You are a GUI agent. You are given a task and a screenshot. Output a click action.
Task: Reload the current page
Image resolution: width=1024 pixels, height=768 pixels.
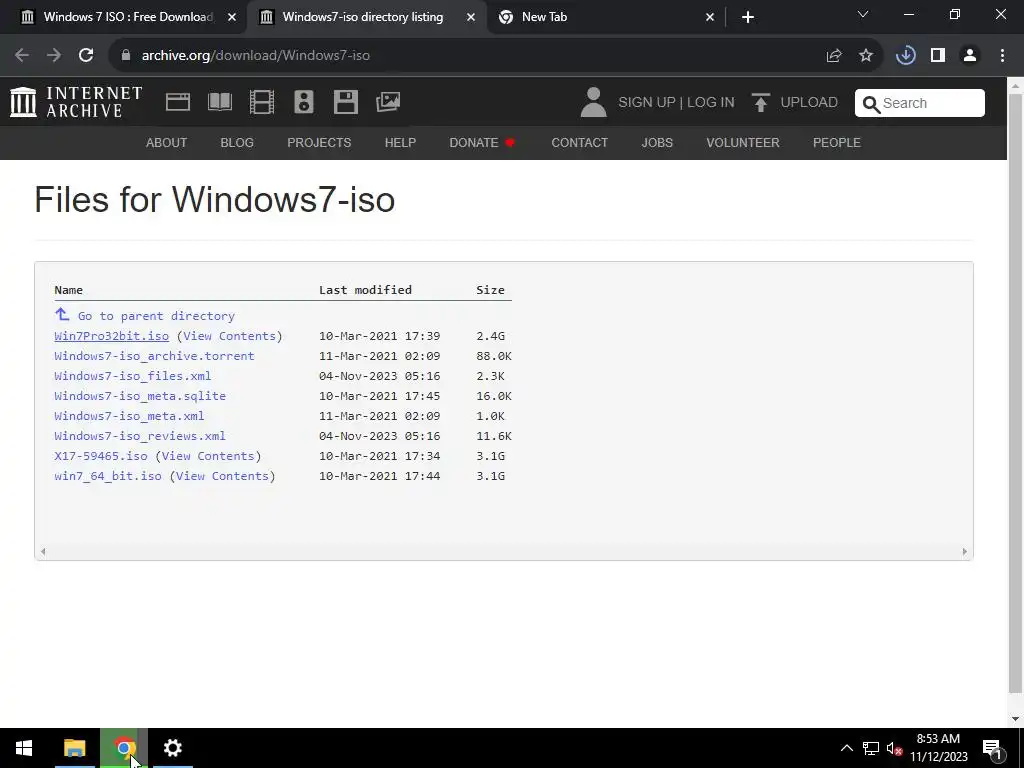tap(86, 56)
